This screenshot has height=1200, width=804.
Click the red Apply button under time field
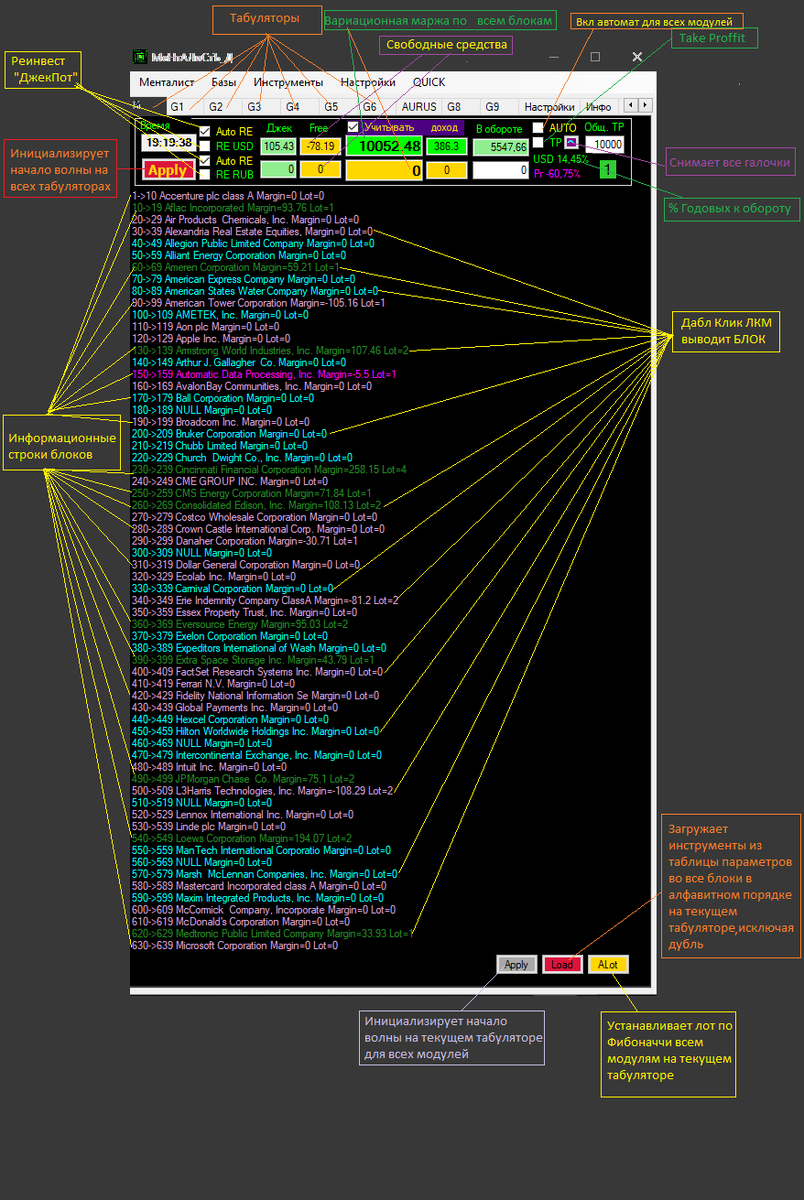167,171
